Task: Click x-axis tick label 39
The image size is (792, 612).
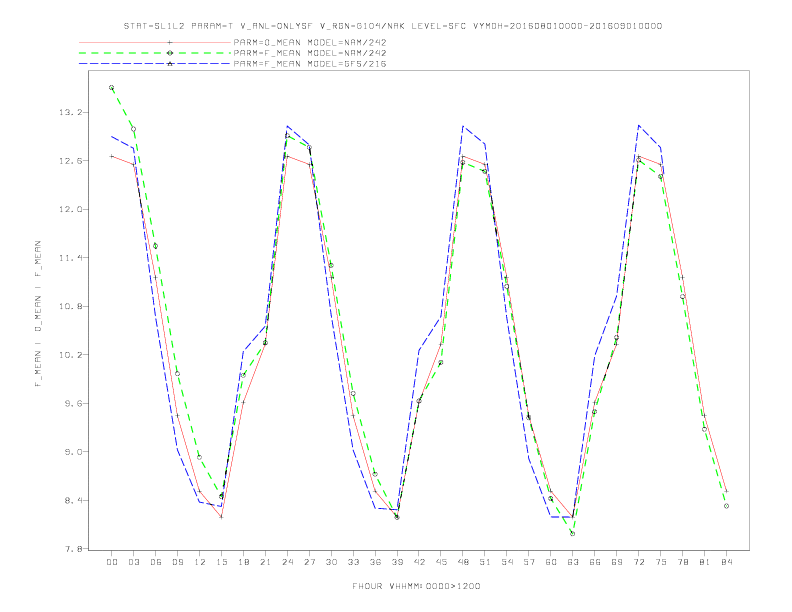Action: coord(397,562)
